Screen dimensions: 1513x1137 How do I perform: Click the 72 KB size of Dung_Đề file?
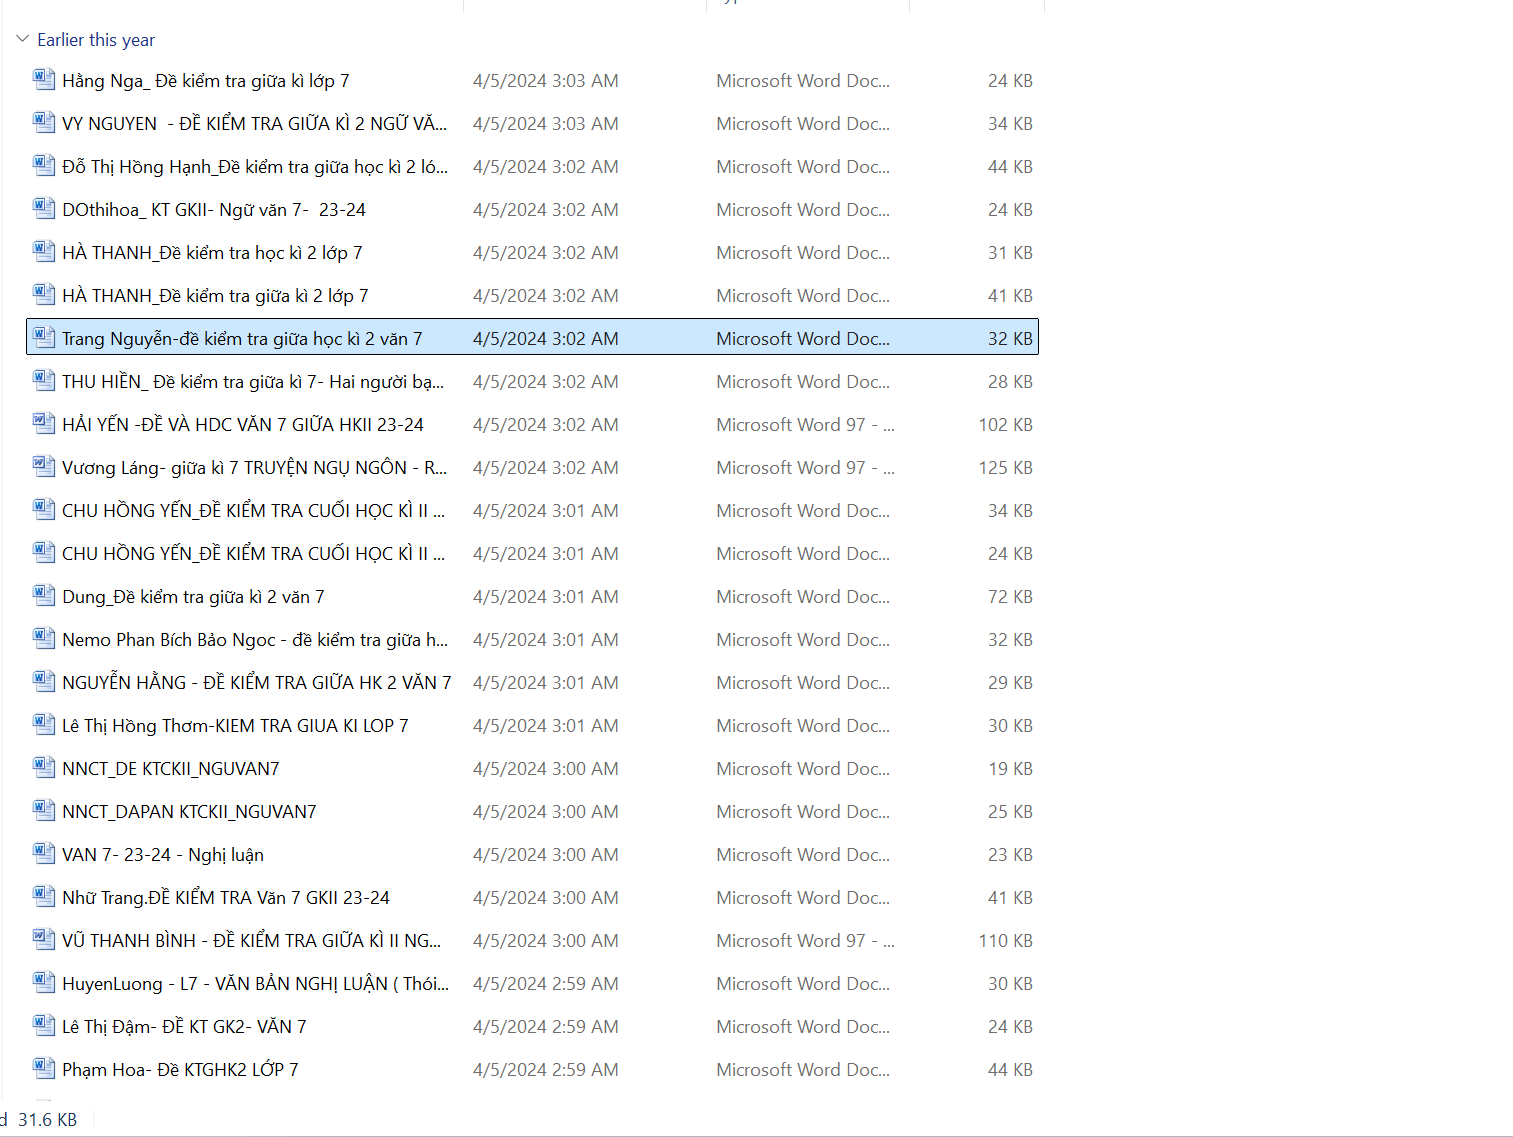1010,597
